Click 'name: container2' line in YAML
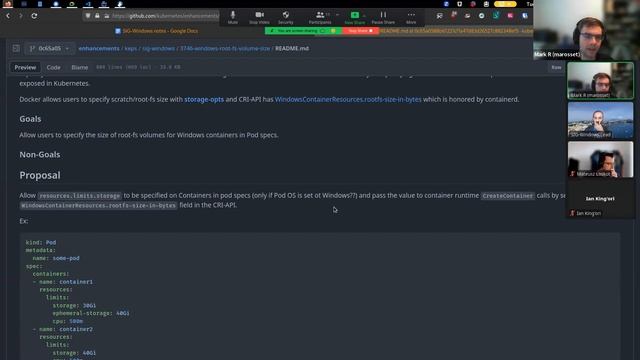 66,329
